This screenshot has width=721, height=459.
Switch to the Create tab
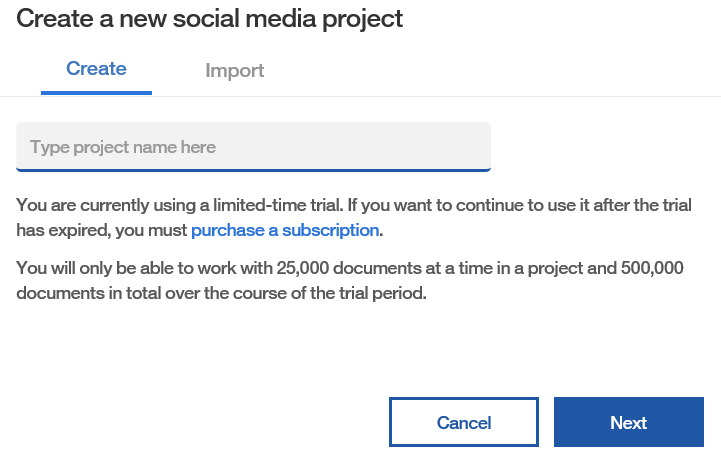click(96, 69)
